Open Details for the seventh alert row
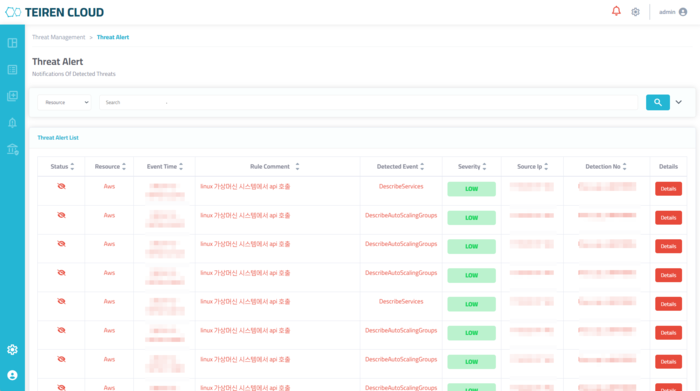The width and height of the screenshot is (700, 391). [x=668, y=362]
